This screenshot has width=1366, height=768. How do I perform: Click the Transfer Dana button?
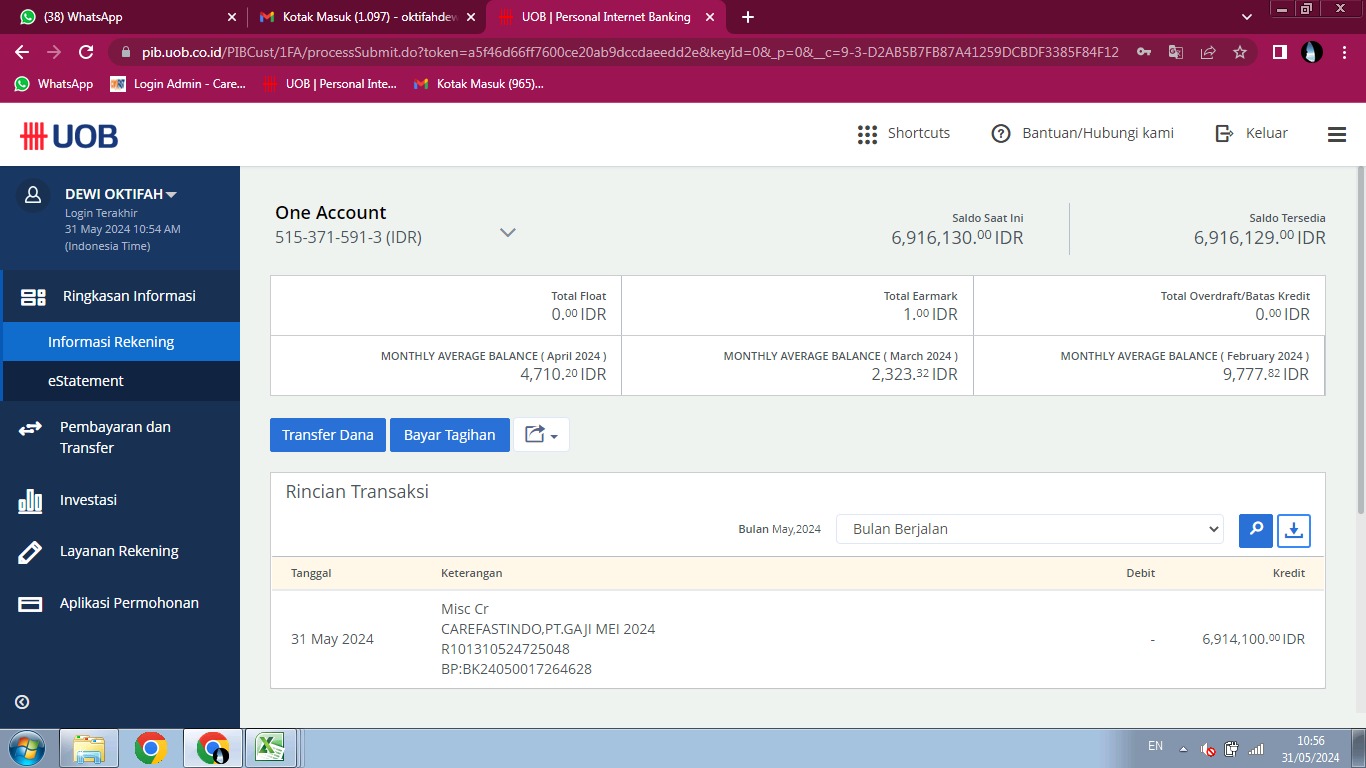328,435
